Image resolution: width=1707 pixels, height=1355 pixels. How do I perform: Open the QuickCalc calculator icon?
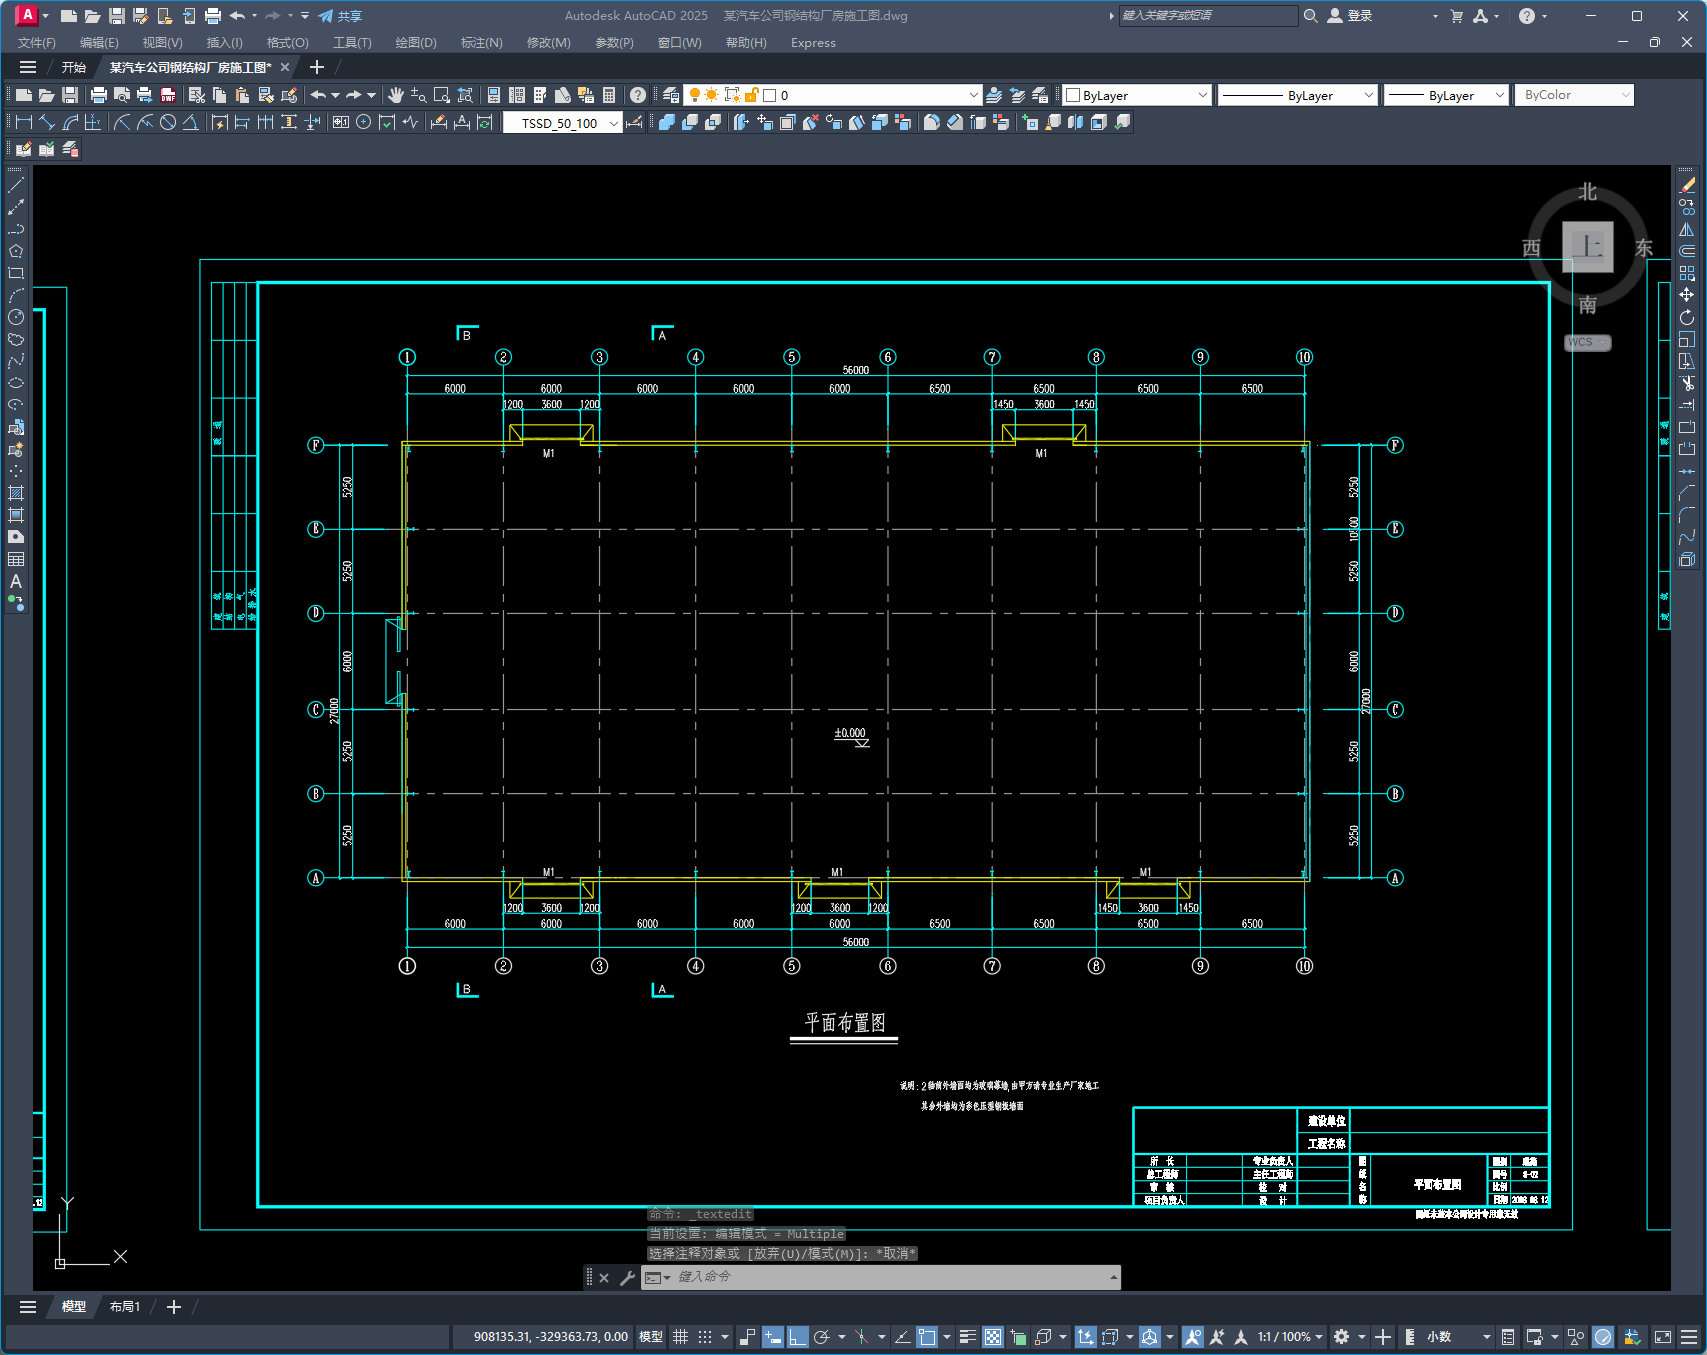tap(609, 95)
